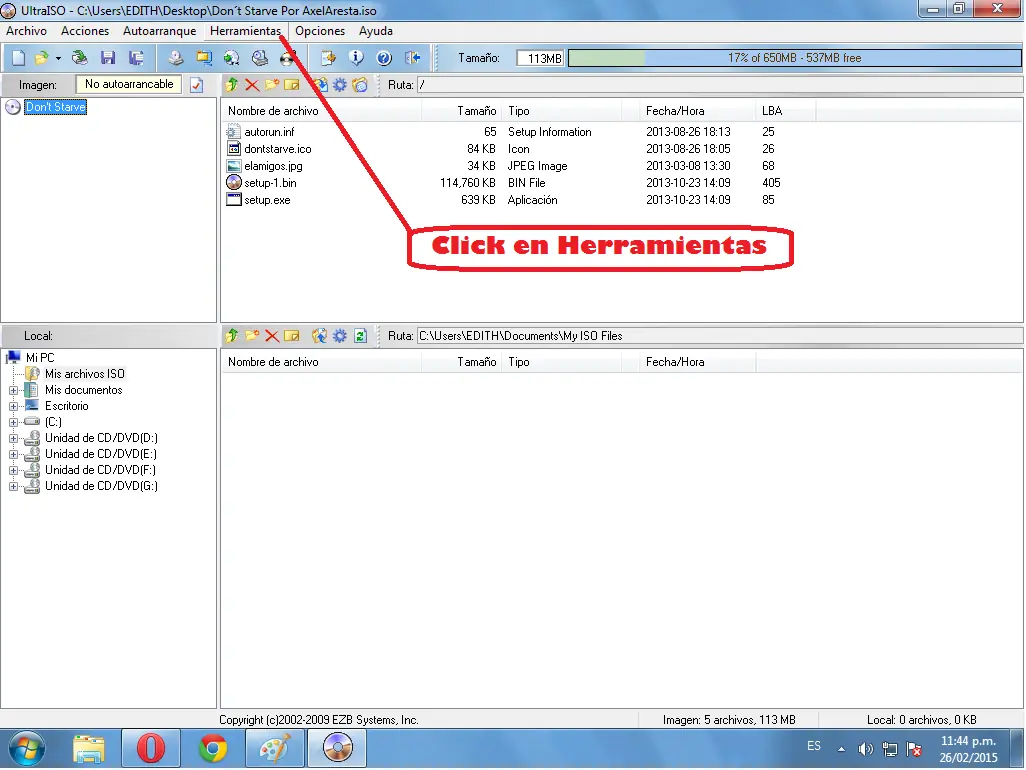Expand Unidad de CD/DVD(G:) node

coord(13,487)
